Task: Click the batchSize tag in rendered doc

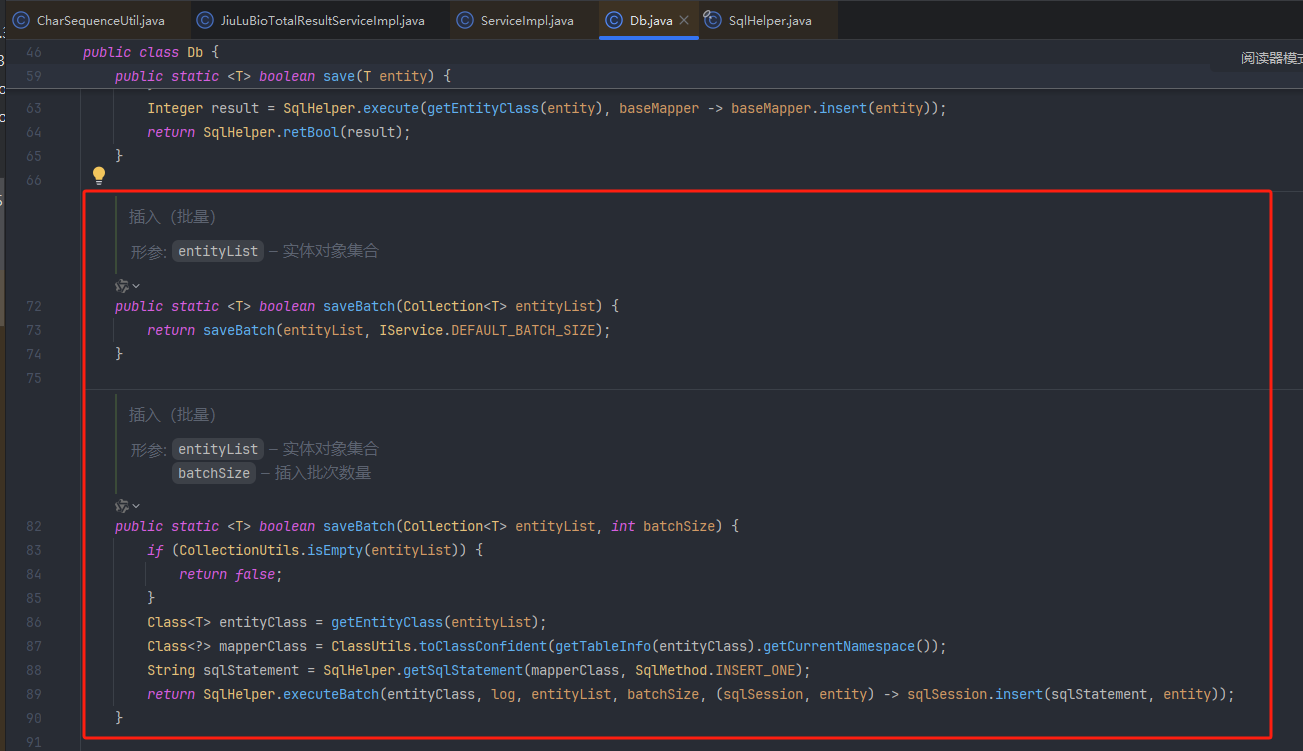Action: click(214, 473)
